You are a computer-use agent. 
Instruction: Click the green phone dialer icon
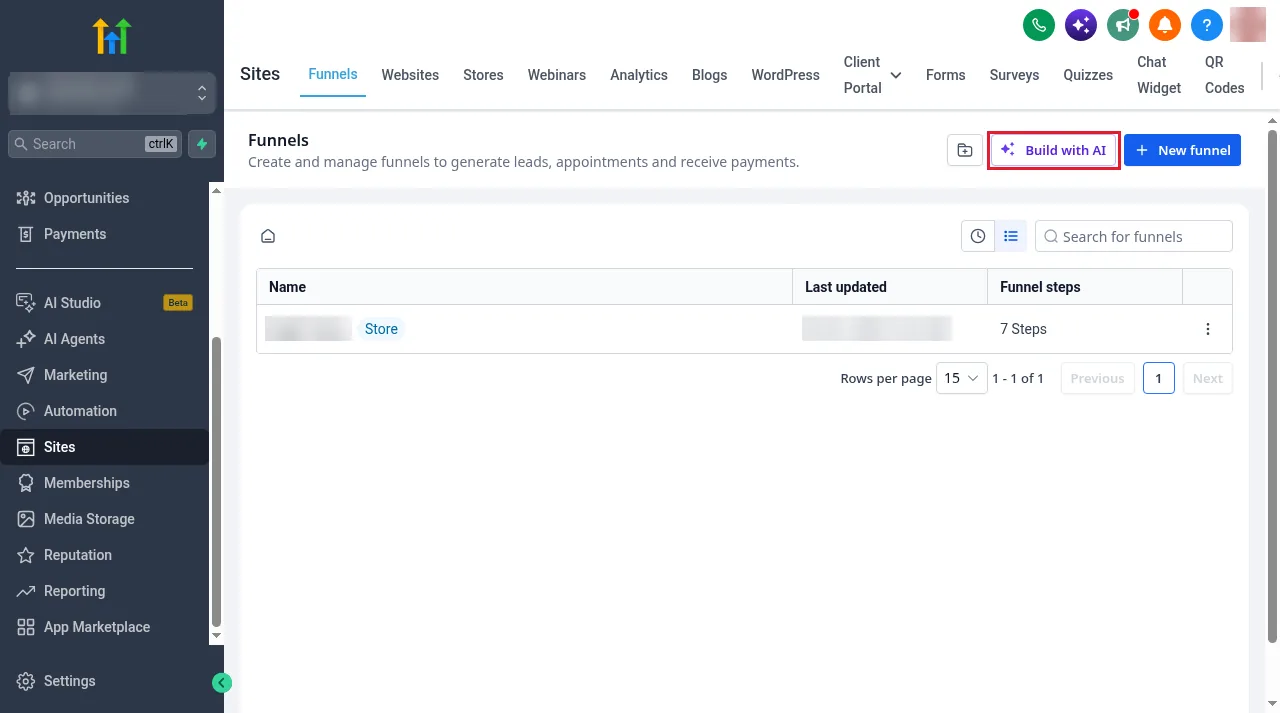point(1039,24)
